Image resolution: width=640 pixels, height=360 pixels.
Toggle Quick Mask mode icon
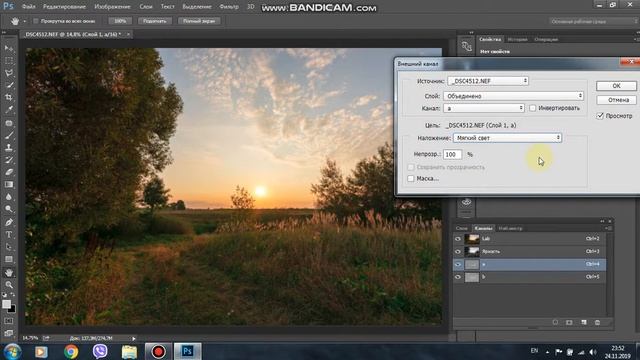[x=9, y=321]
